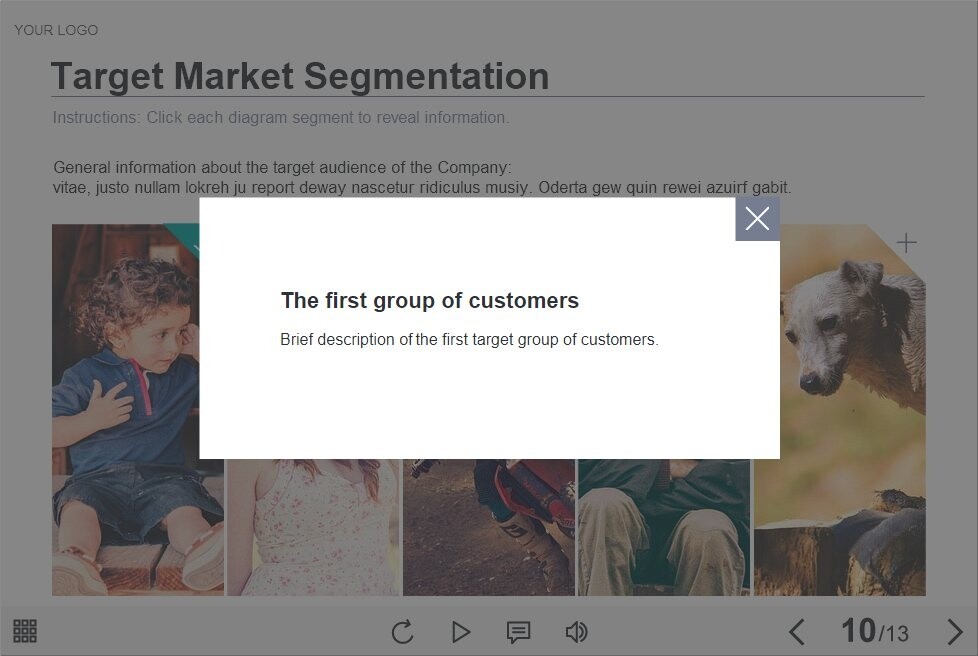
Task: Go back to previous slide
Action: (x=797, y=631)
